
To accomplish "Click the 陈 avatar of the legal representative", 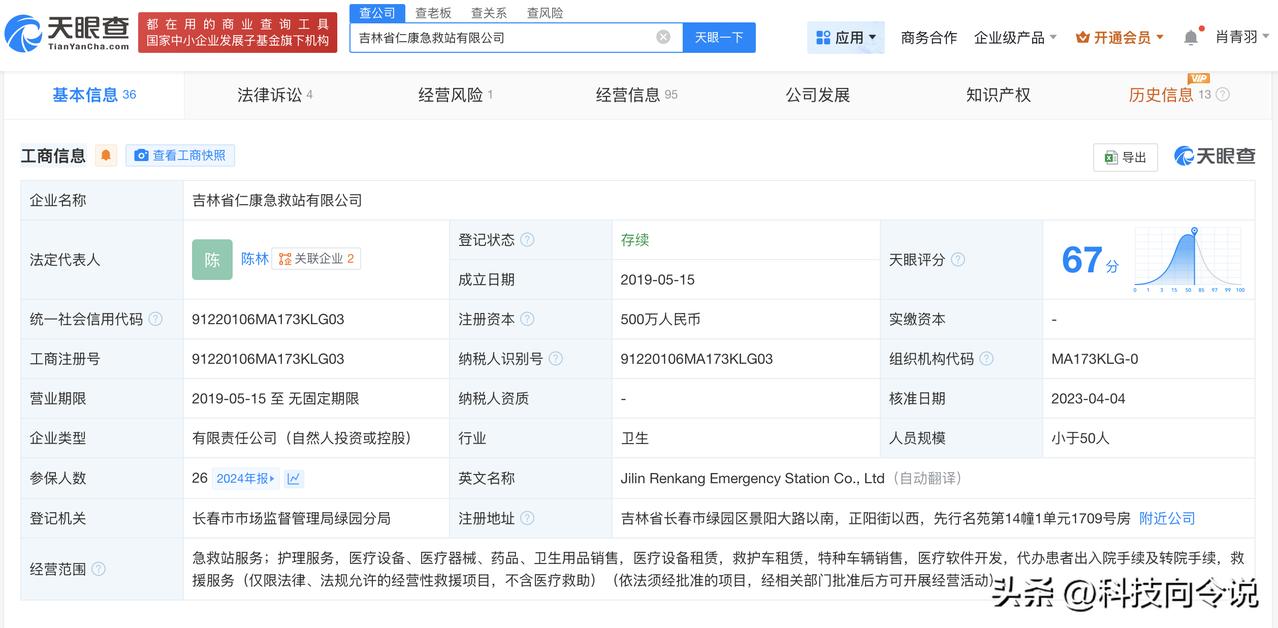I will point(212,259).
